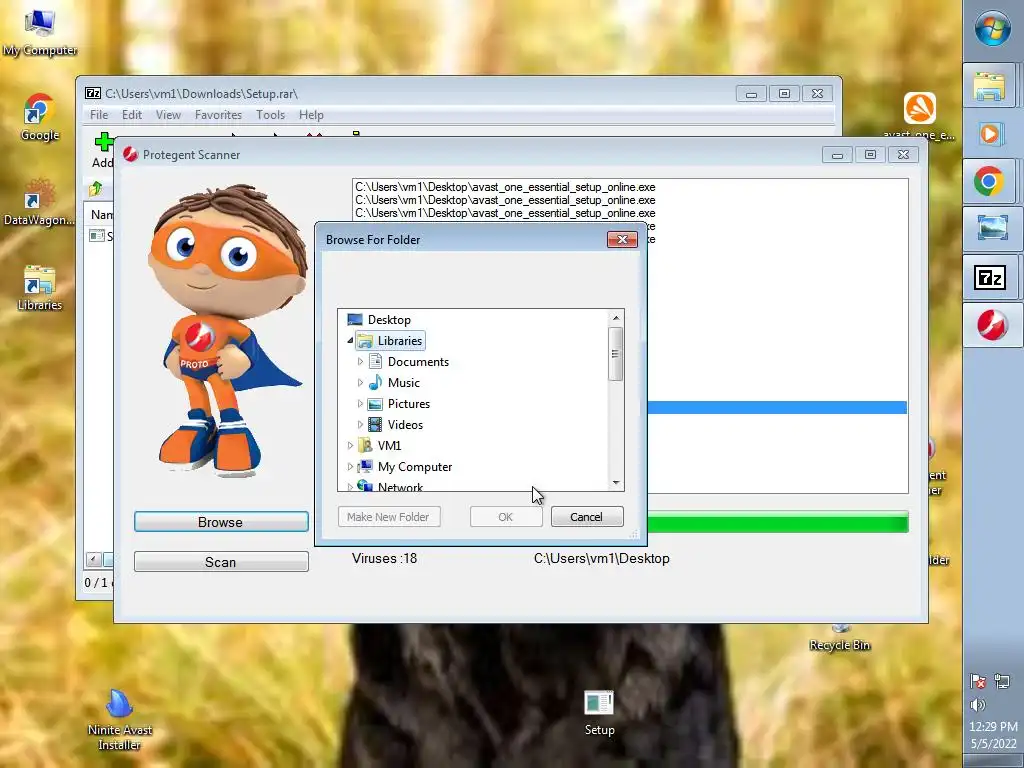This screenshot has width=1024, height=768.
Task: Open Libraries desktop shortcut
Action: 40,287
